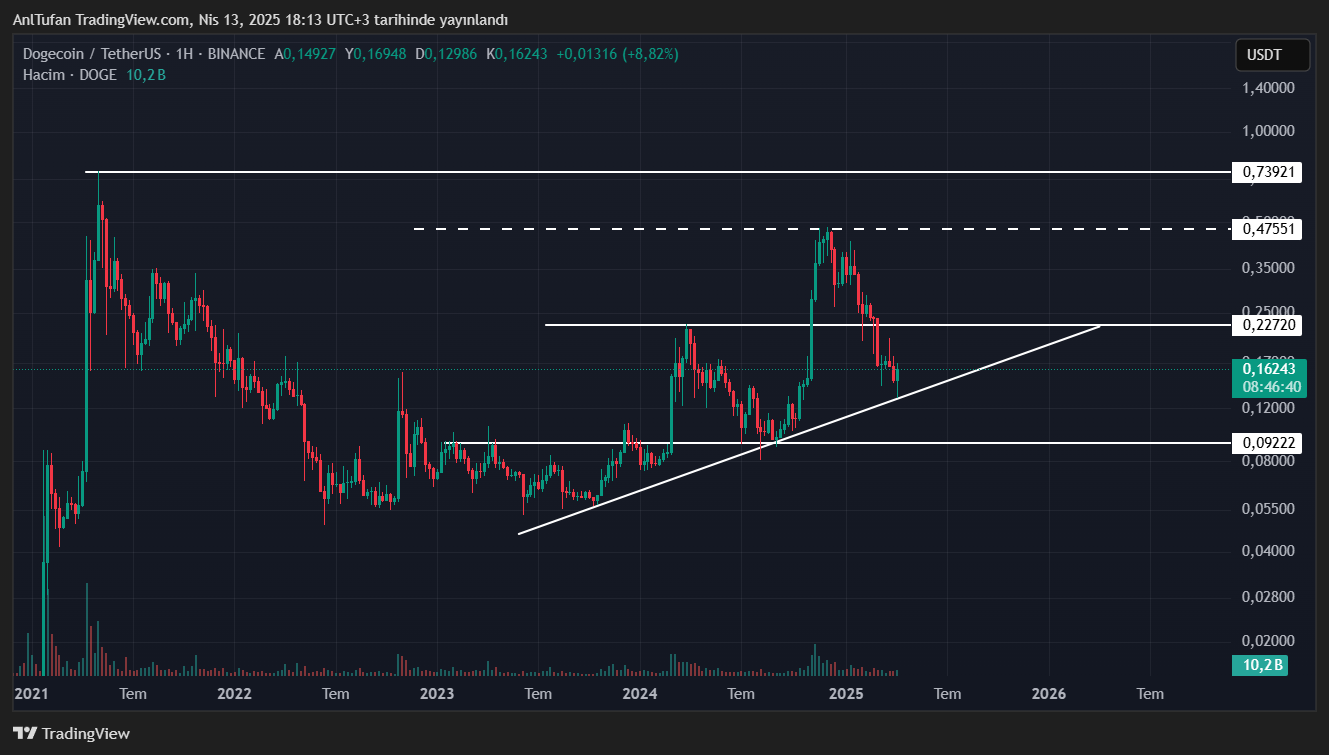
Task: Click the 0,05500 price axis tick
Action: click(x=1269, y=509)
